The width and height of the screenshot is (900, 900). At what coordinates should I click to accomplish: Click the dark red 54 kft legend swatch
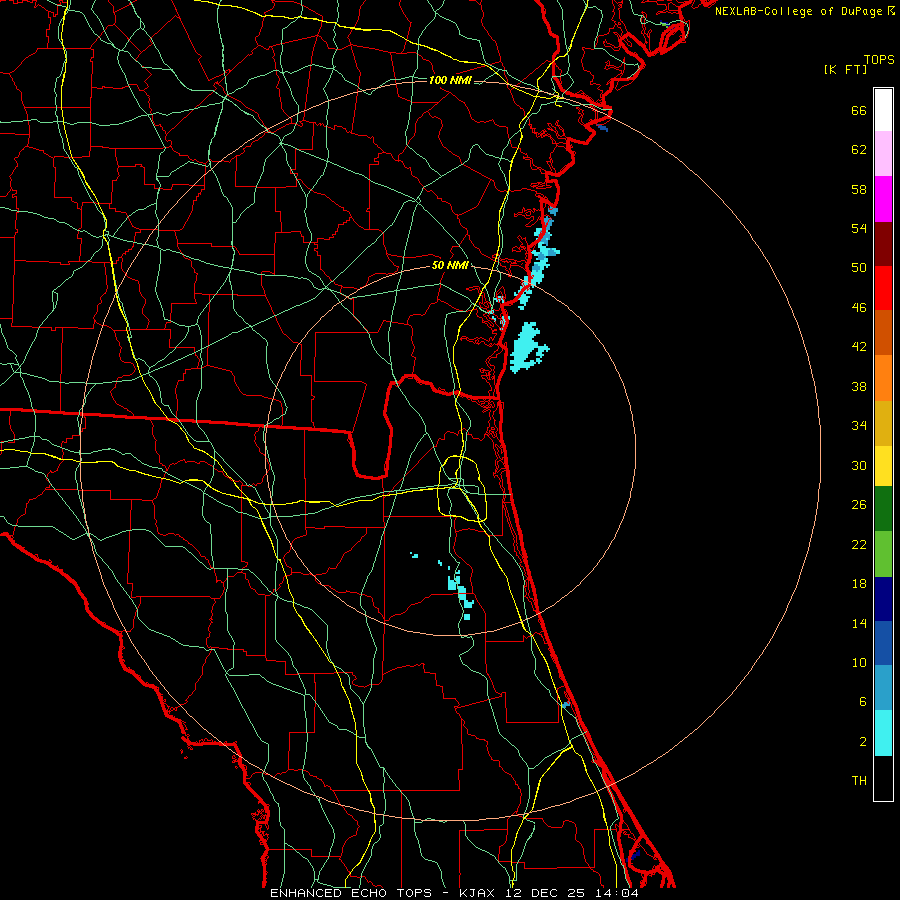[883, 244]
